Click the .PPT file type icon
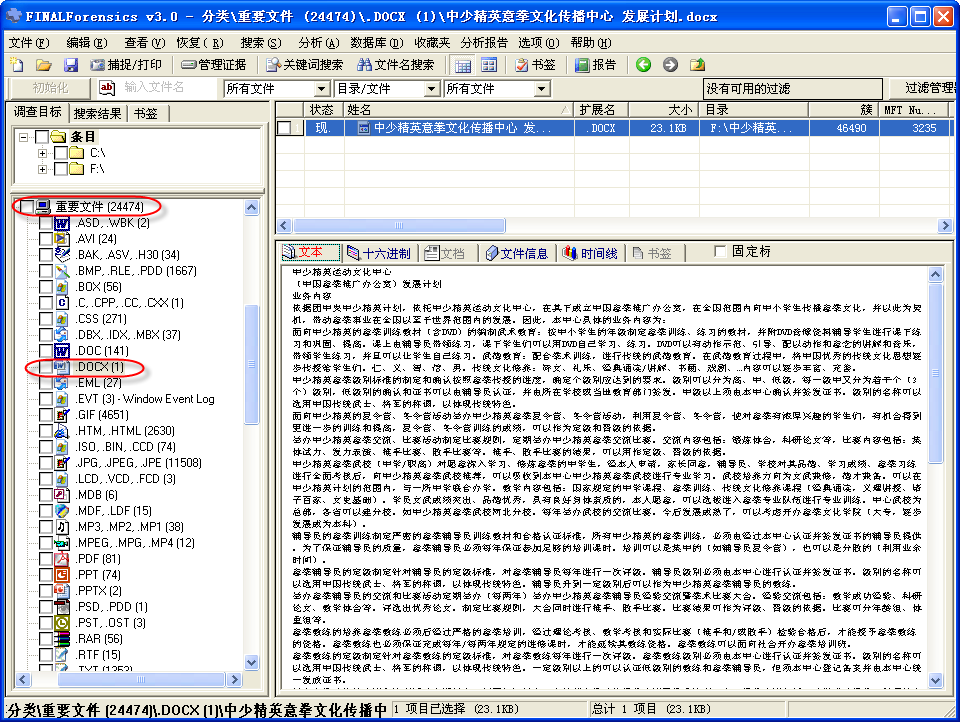 click(x=62, y=574)
